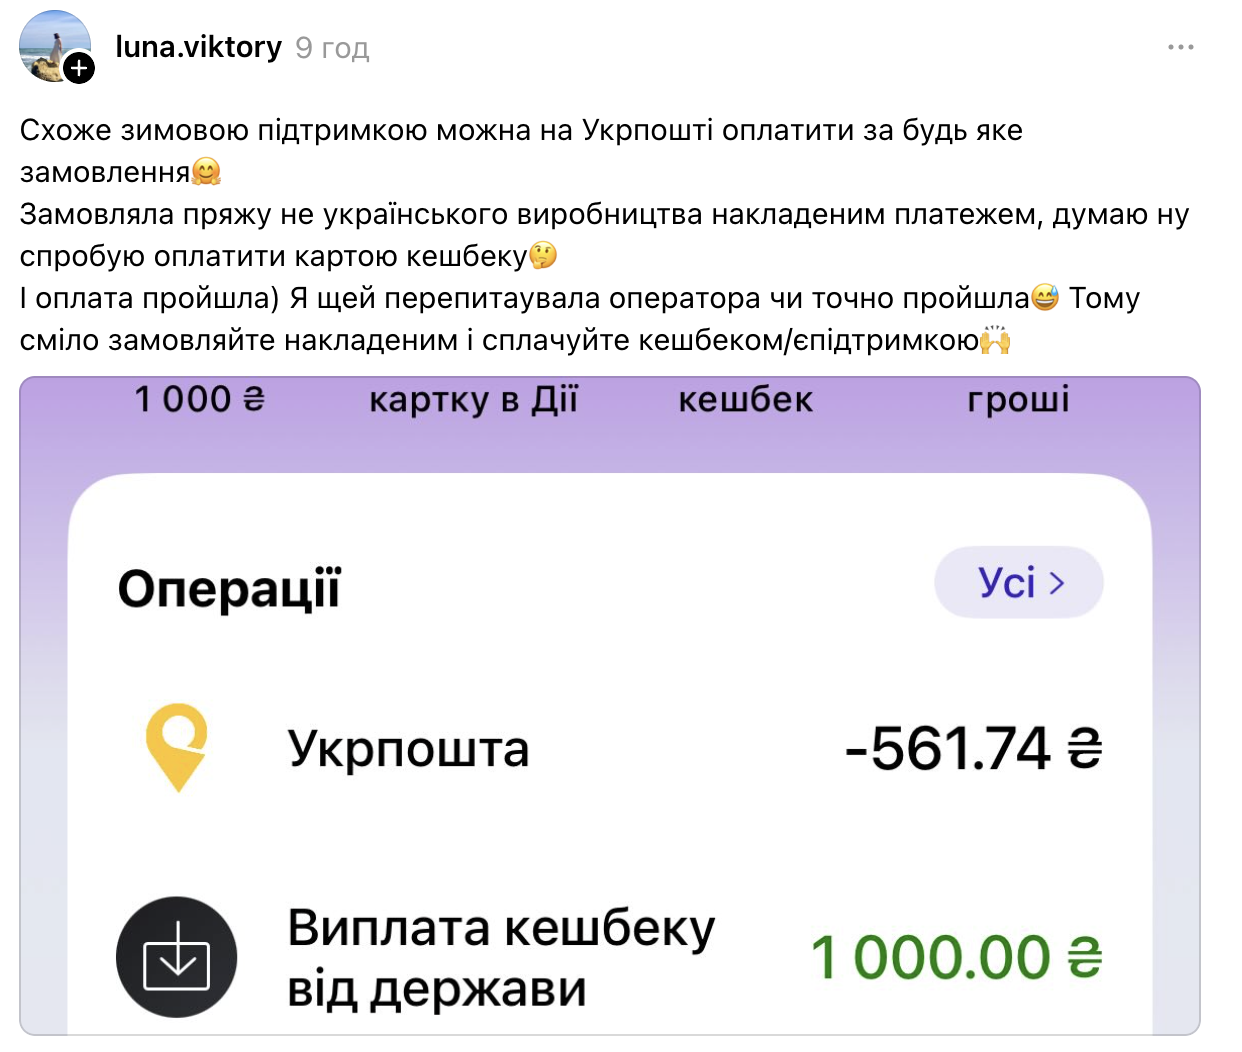Open the luna.viktory username link

198,47
